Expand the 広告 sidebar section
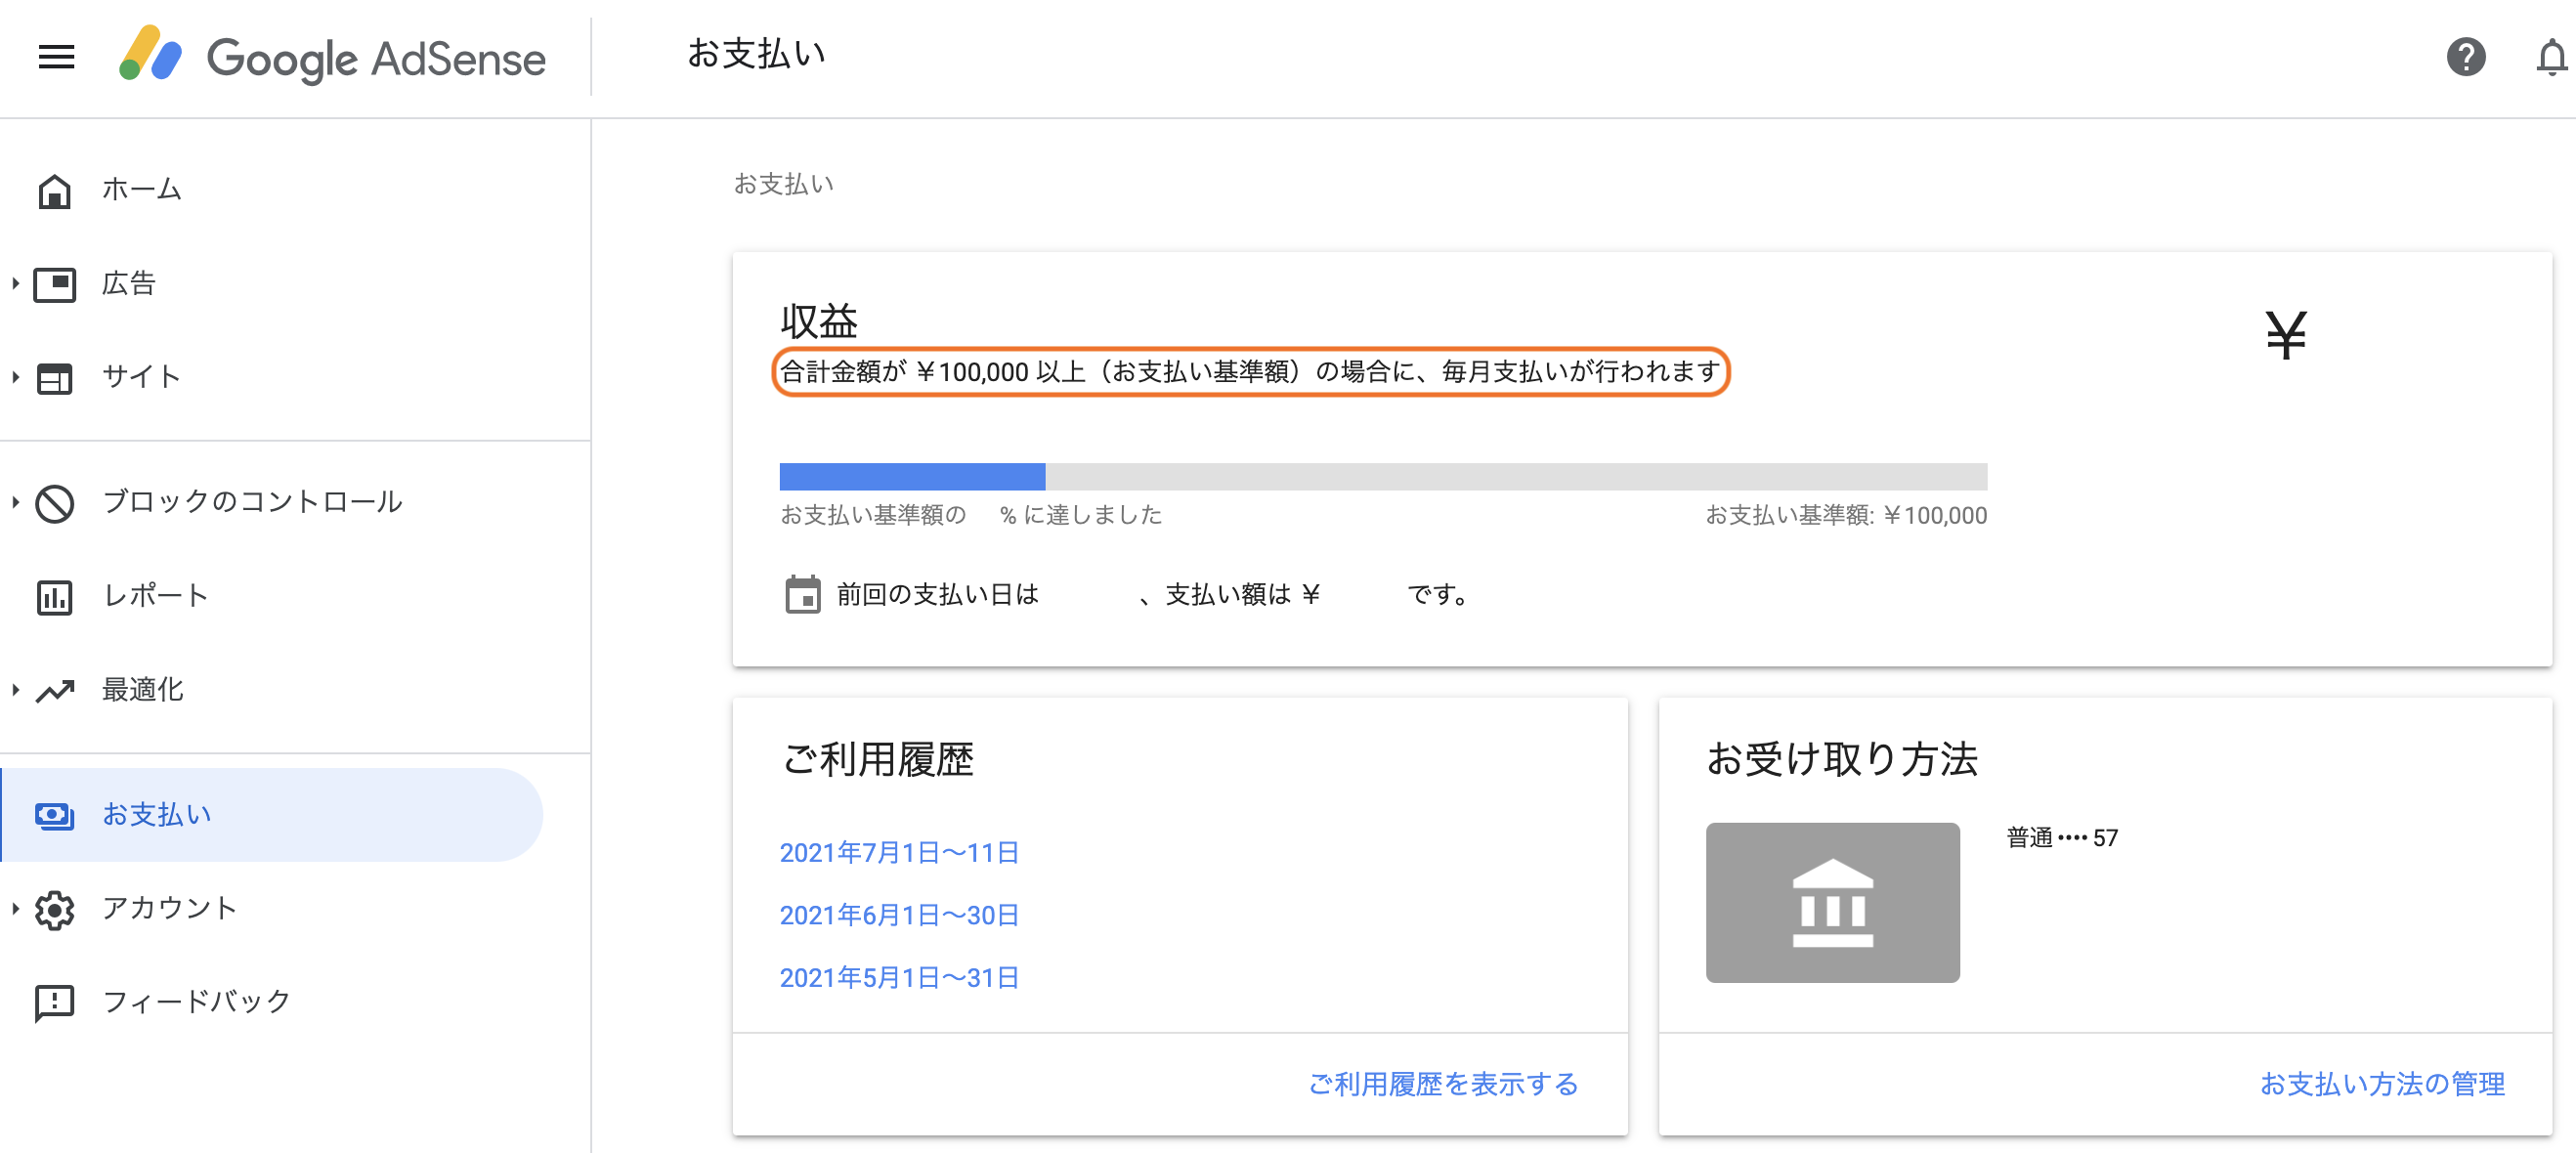 coord(16,284)
